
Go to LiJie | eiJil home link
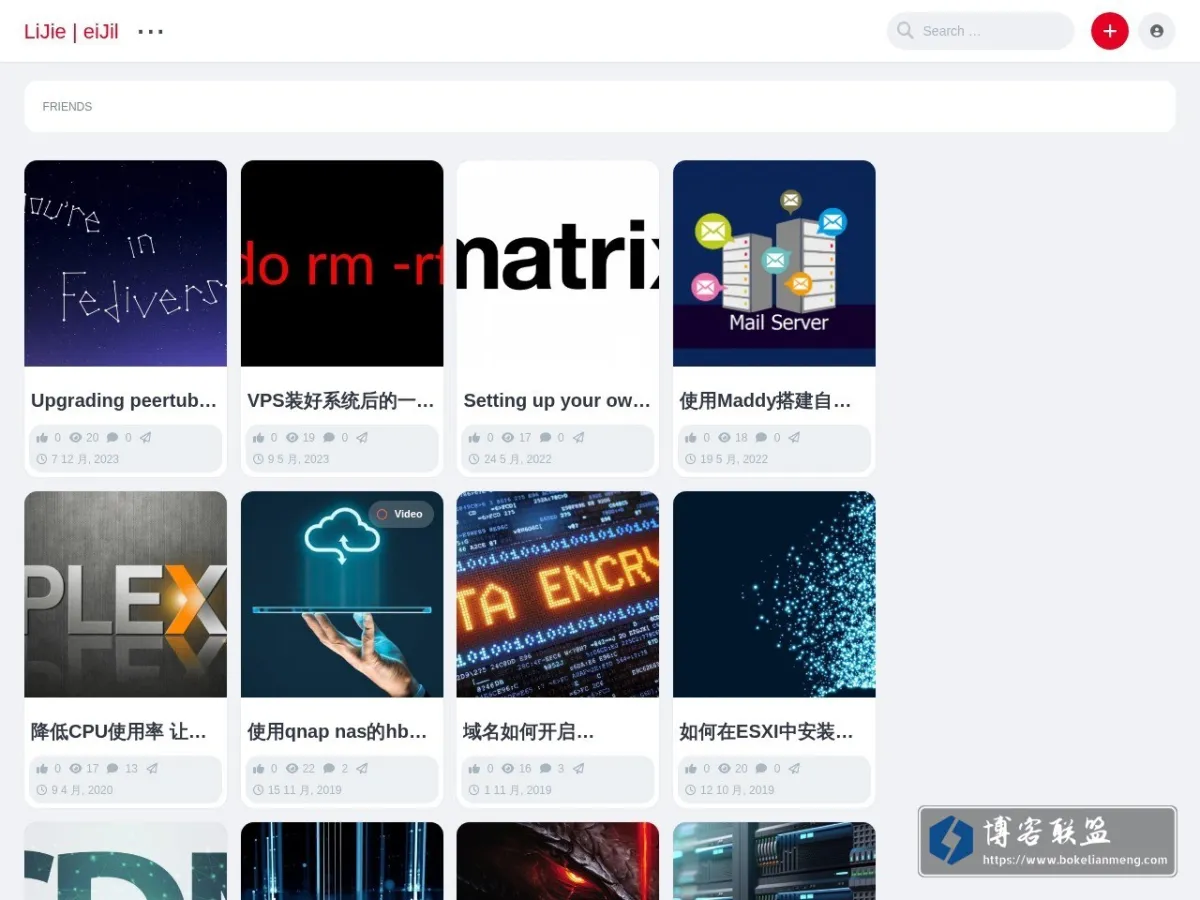tap(71, 32)
